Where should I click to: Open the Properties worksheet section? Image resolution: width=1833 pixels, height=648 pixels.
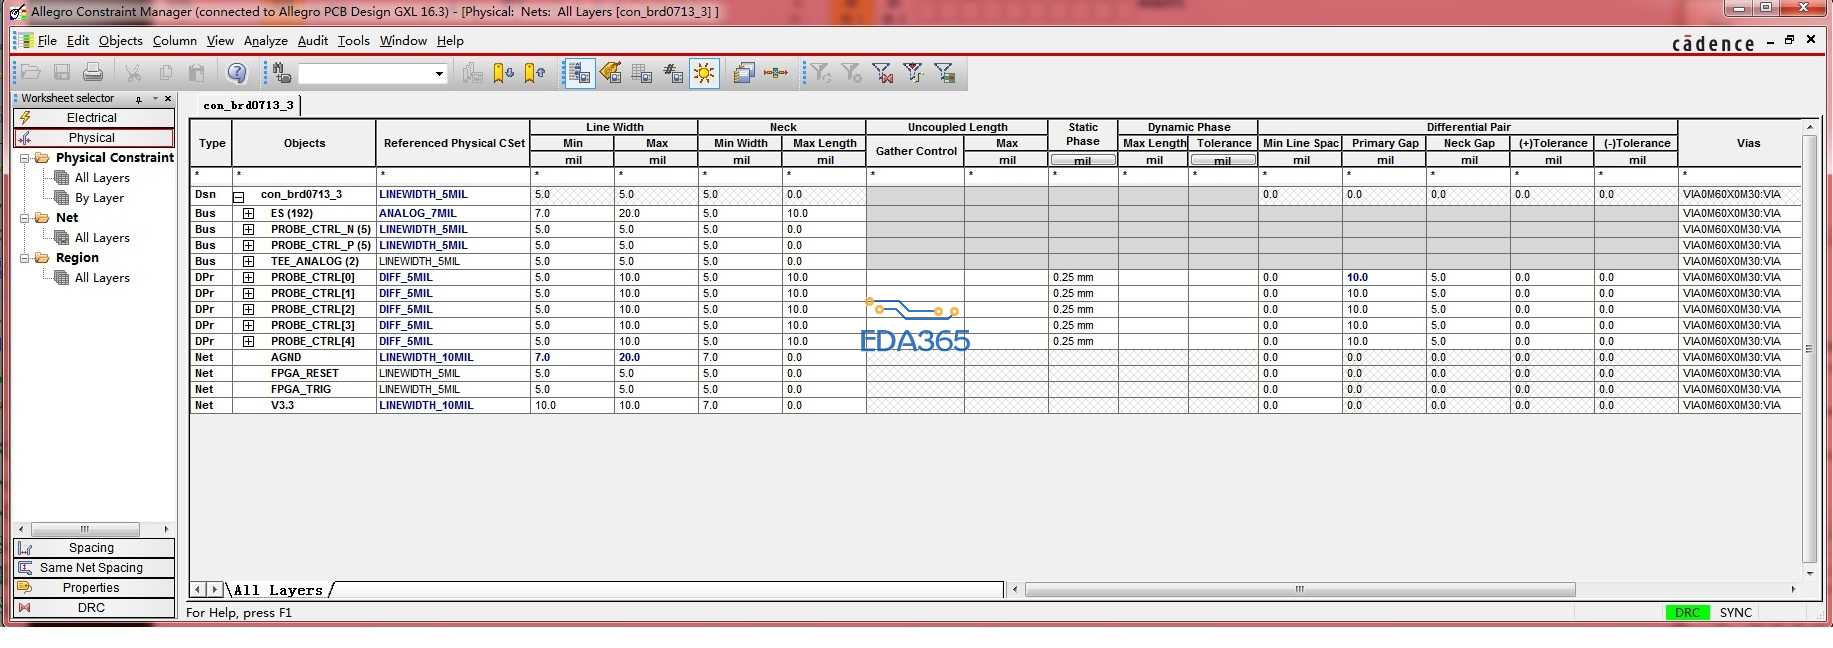[x=93, y=588]
